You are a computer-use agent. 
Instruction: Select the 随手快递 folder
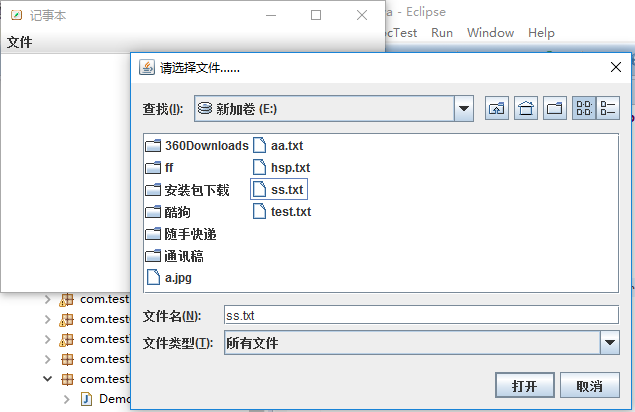(x=181, y=234)
